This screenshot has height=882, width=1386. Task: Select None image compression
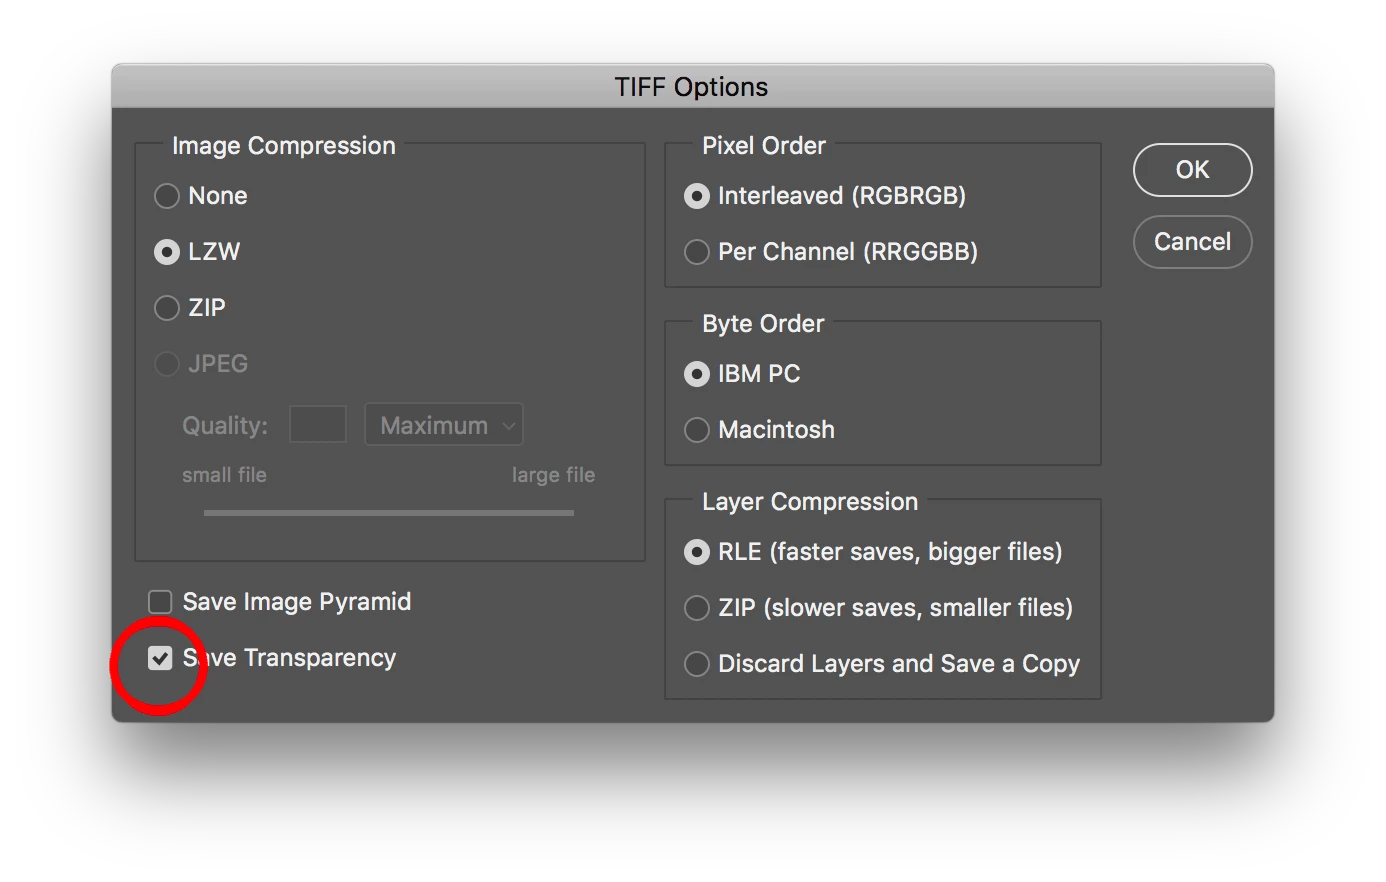[x=167, y=196]
